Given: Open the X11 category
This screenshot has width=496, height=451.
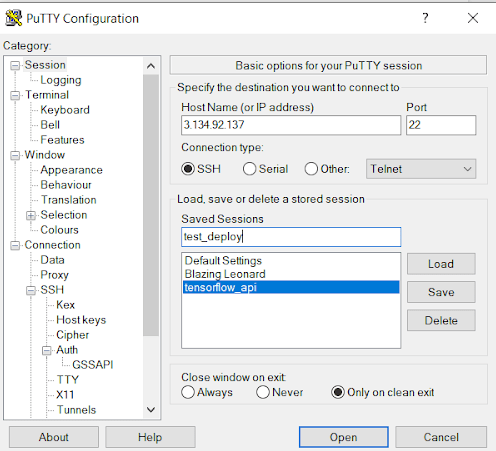Looking at the screenshot, I should tap(65, 395).
